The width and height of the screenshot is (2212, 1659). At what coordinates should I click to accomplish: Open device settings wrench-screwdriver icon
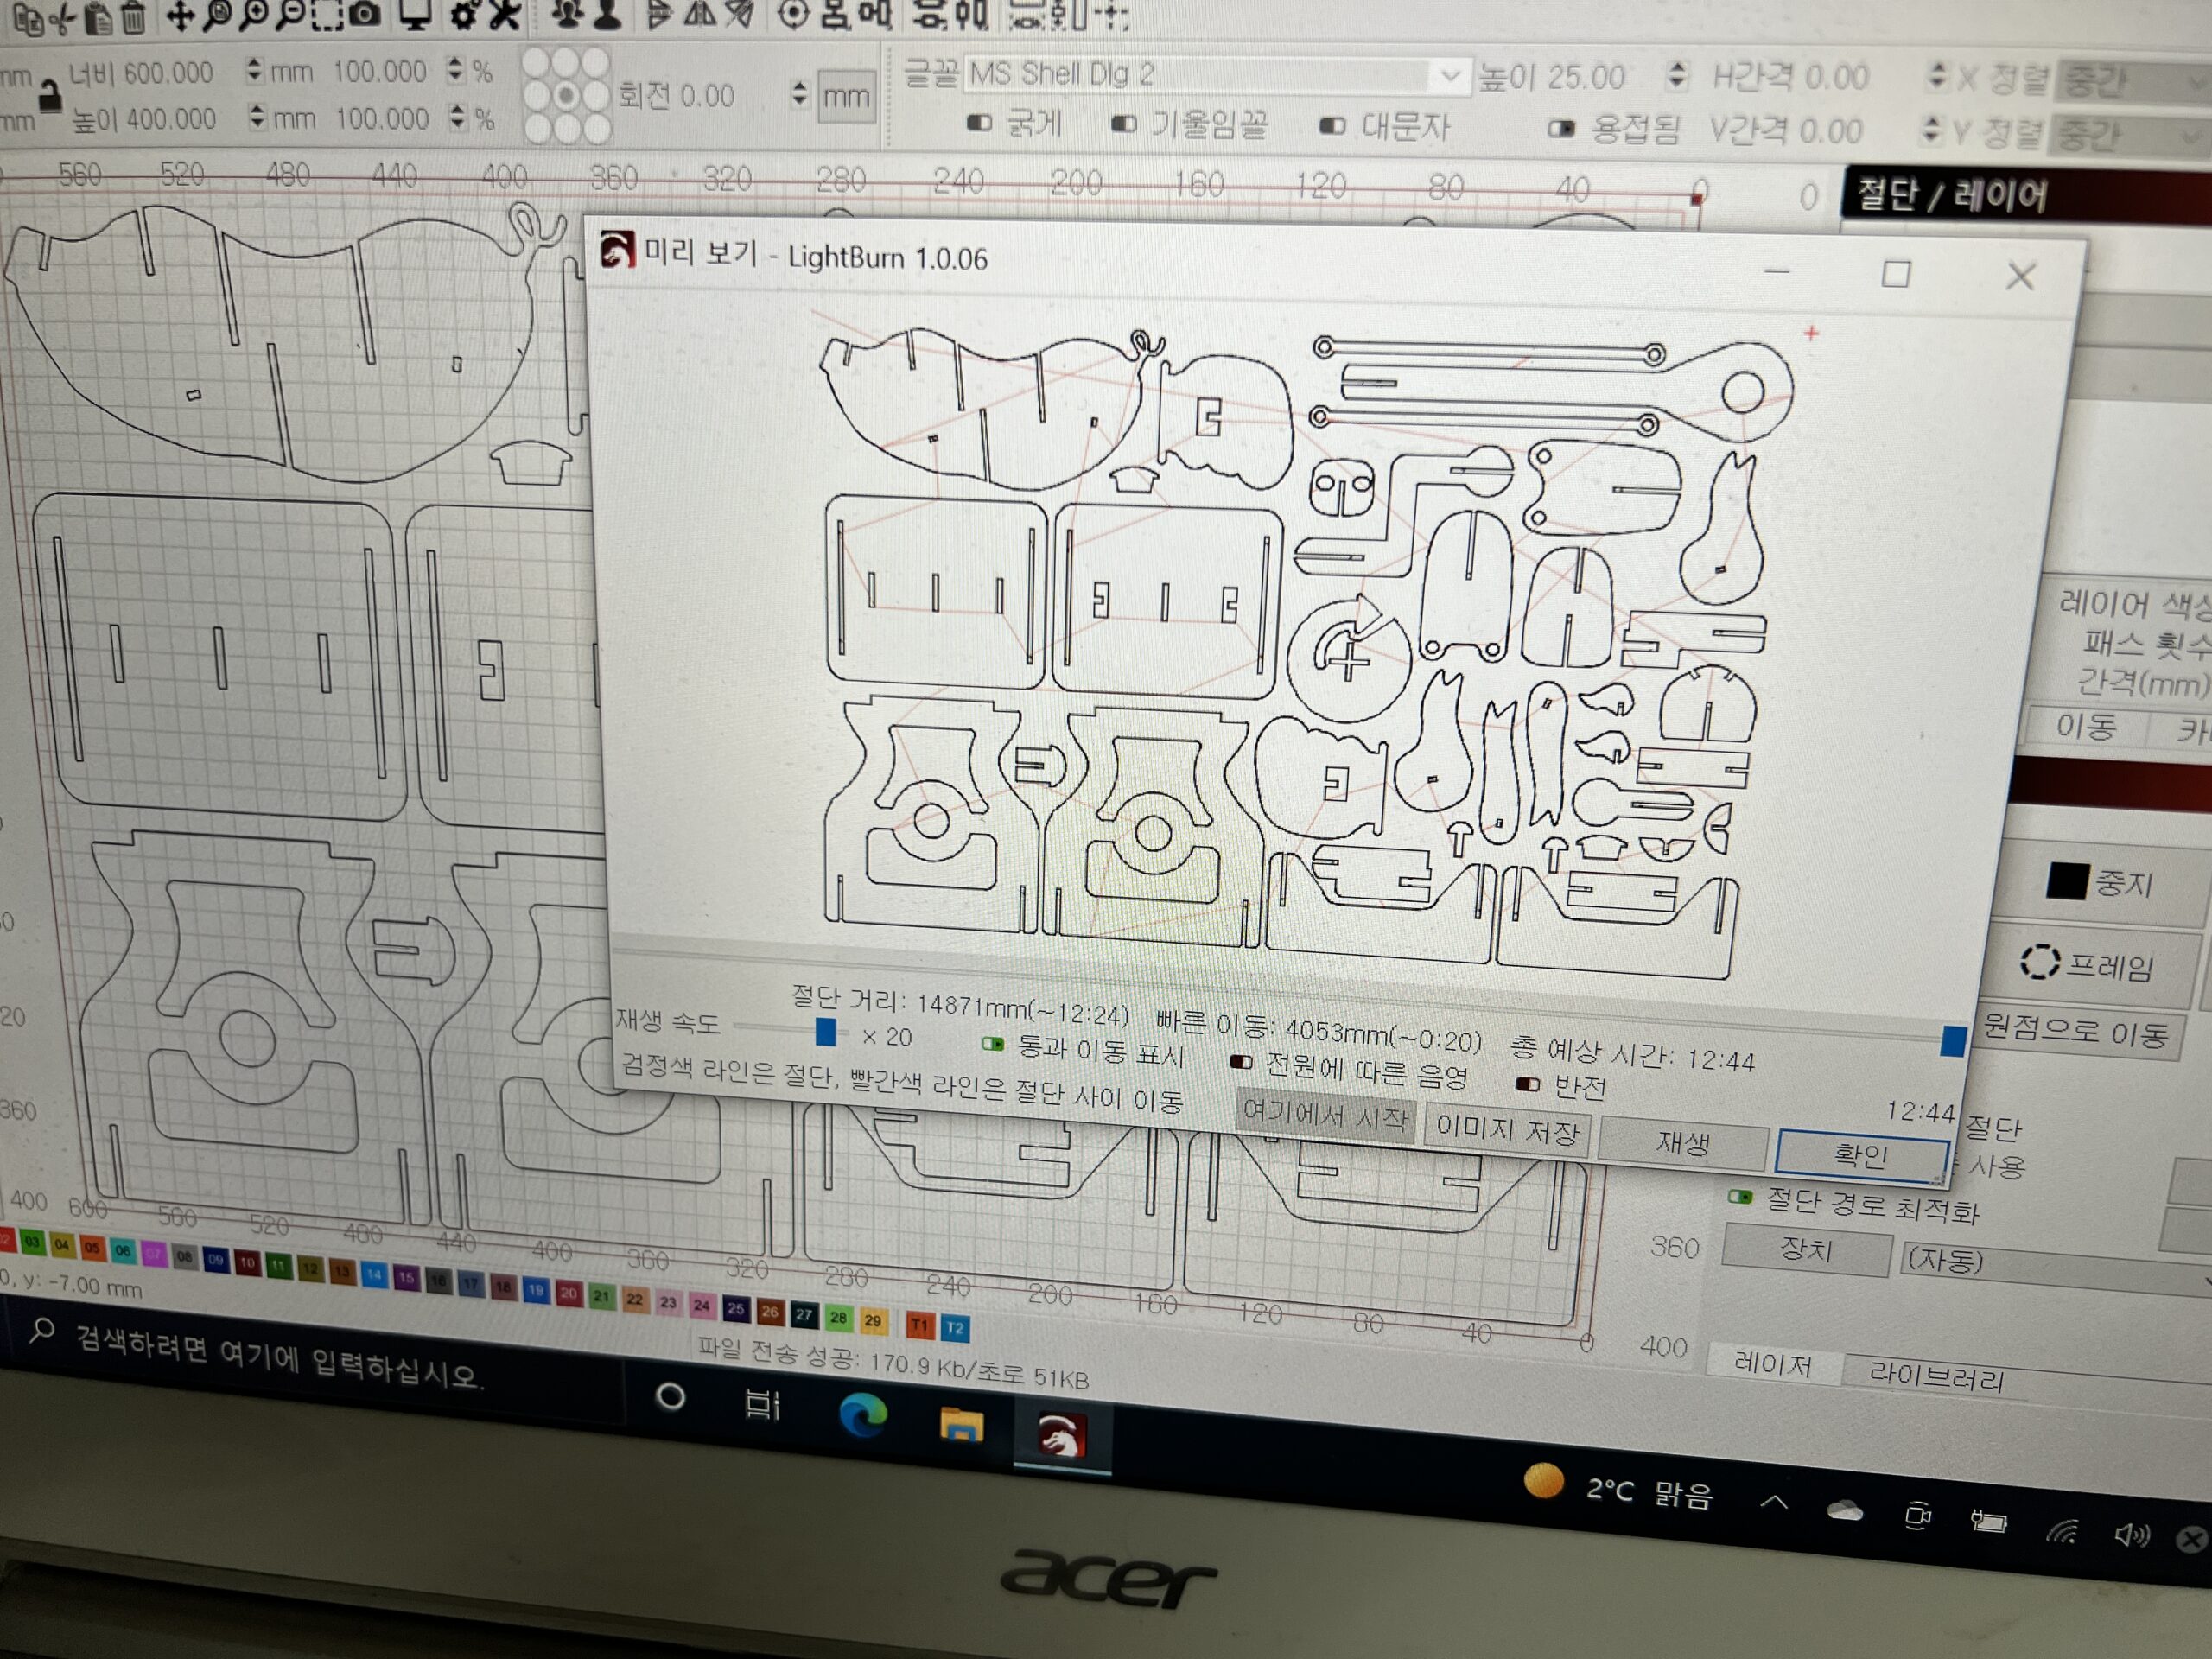point(506,13)
